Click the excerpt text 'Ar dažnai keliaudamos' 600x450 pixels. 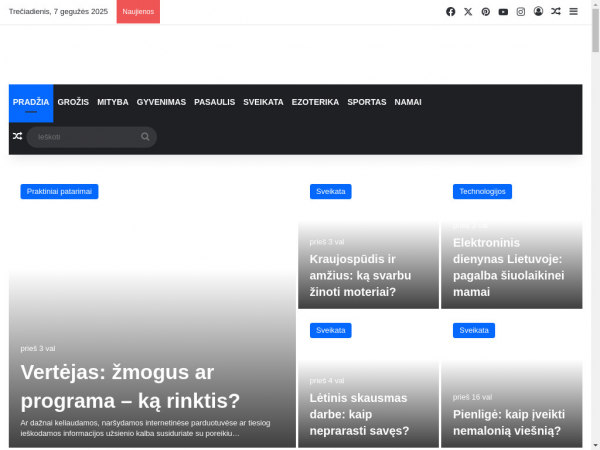pos(145,428)
